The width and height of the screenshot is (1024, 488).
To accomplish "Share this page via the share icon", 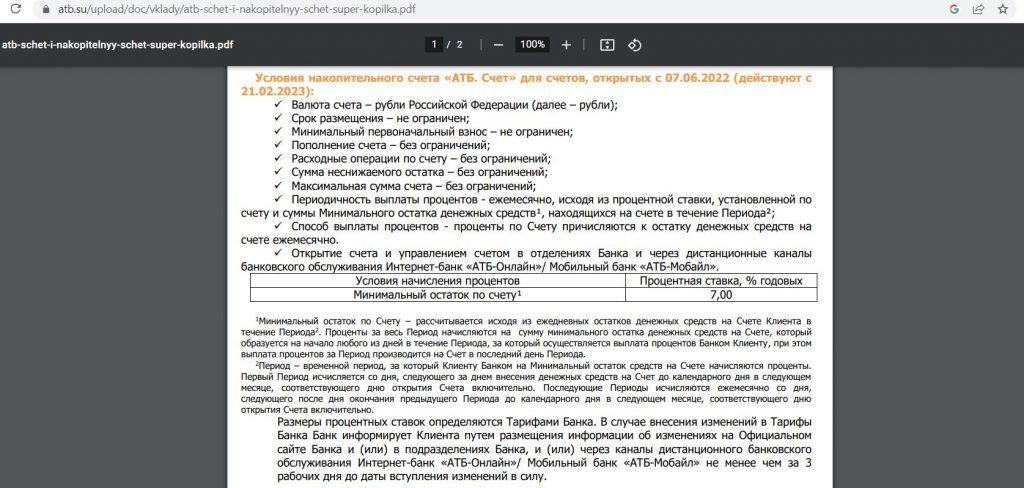I will (x=978, y=9).
